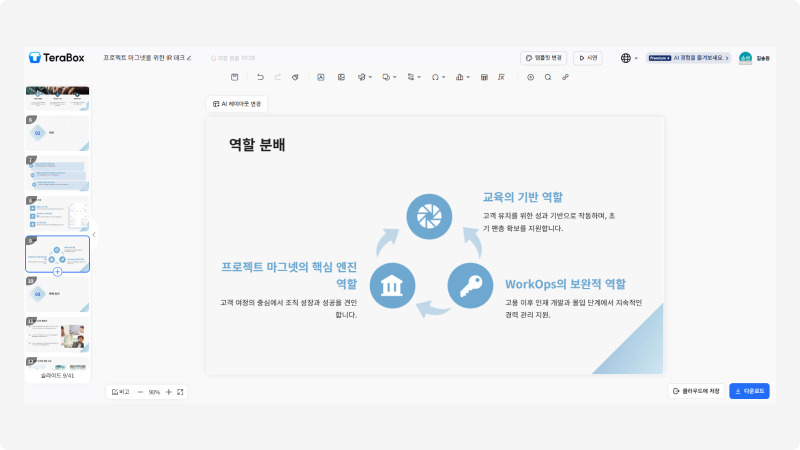Start slideshow with 시연 button

pyautogui.click(x=588, y=58)
